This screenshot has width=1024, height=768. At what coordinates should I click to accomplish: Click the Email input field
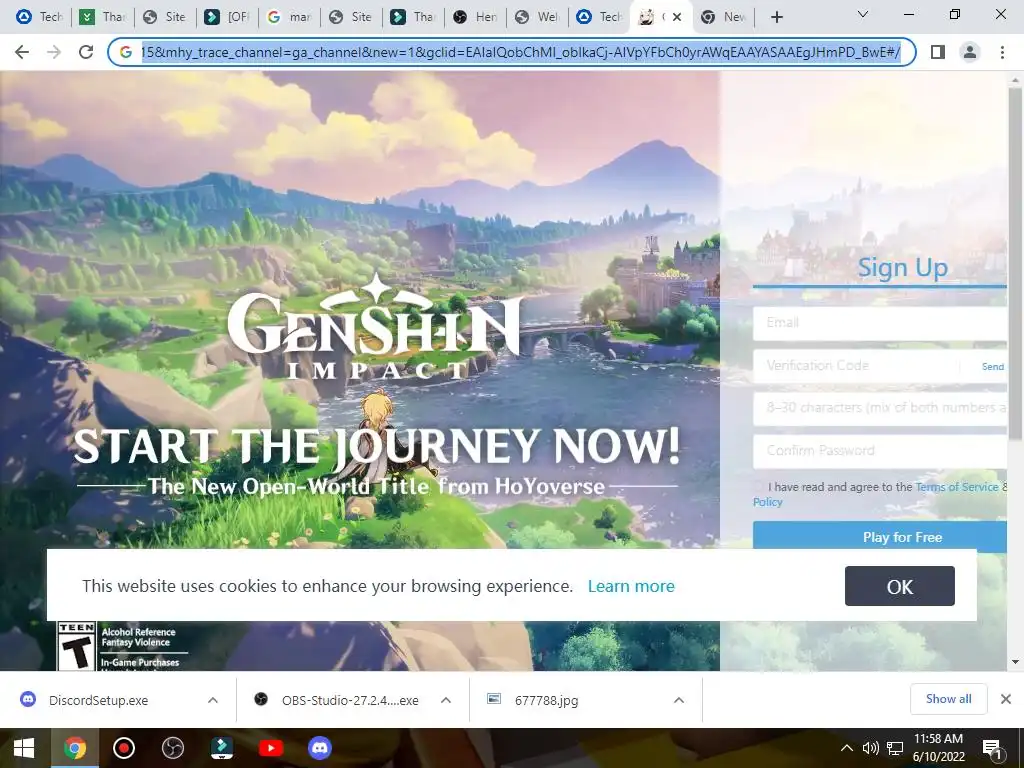click(880, 323)
